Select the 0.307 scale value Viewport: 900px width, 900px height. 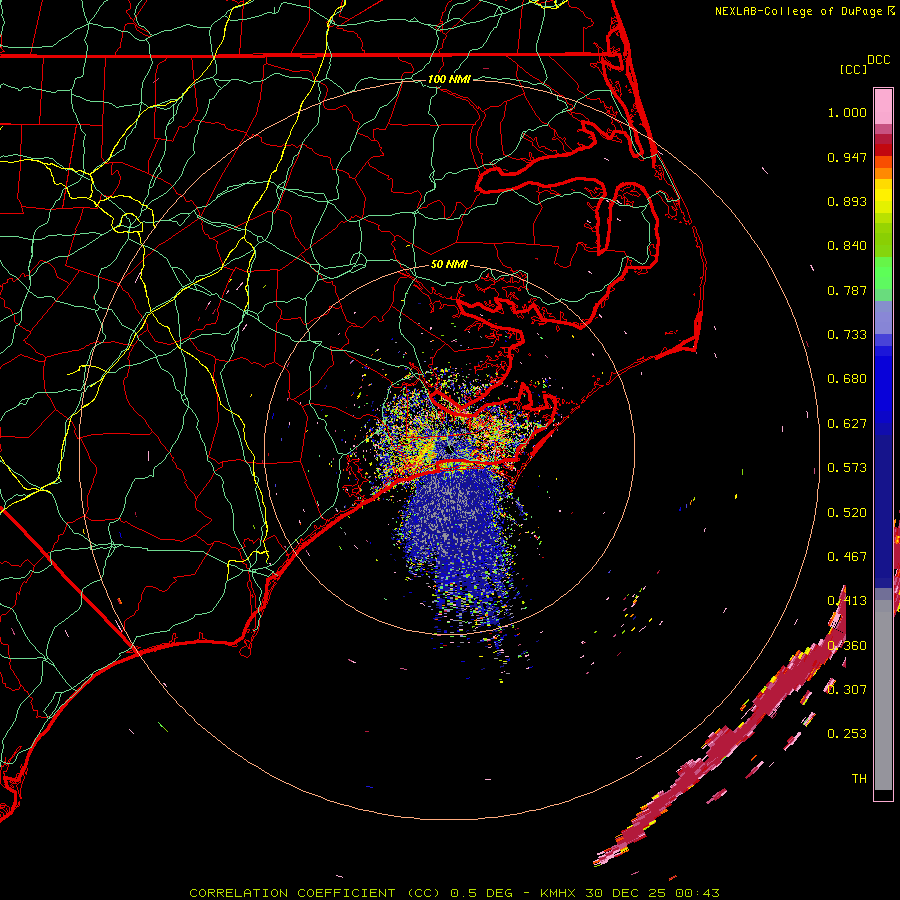847,690
